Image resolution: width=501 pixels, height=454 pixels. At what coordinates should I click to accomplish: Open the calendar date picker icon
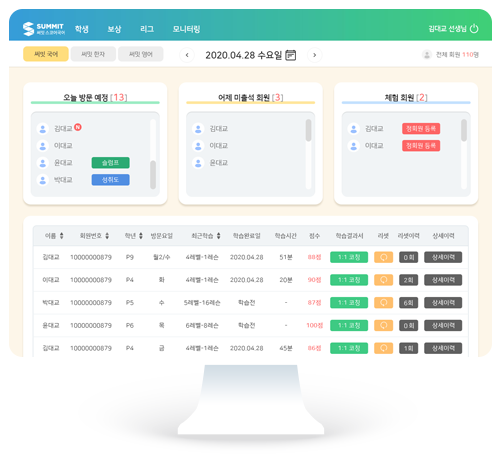coord(291,55)
